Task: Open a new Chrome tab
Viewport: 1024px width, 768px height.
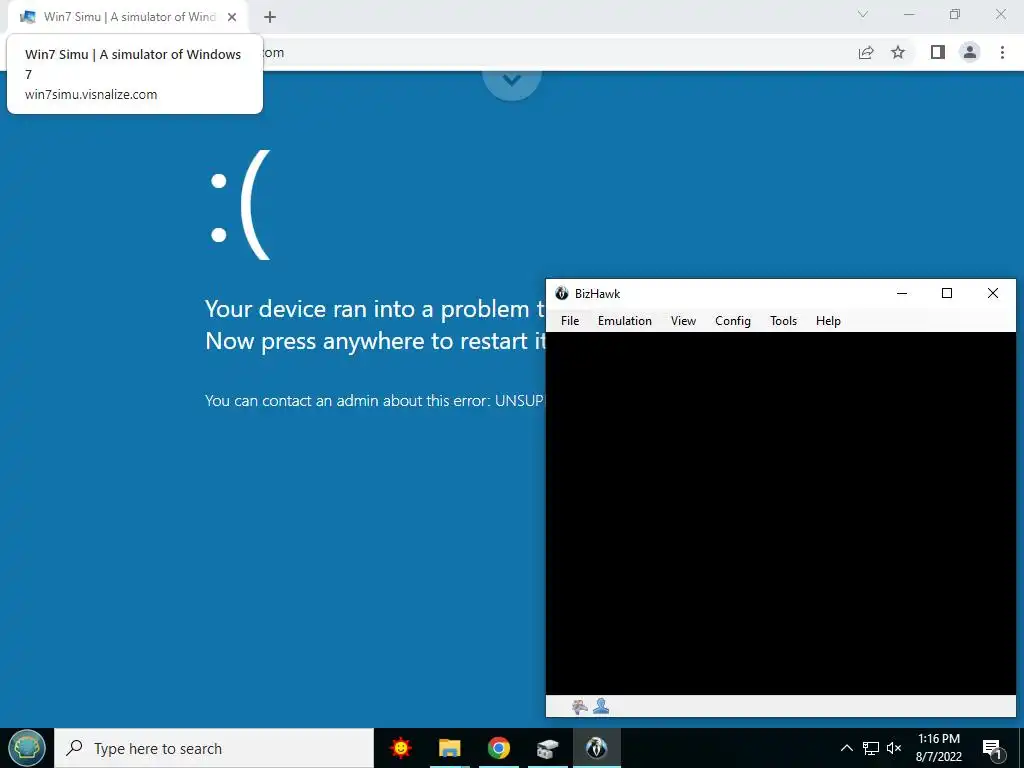Action: tap(270, 17)
